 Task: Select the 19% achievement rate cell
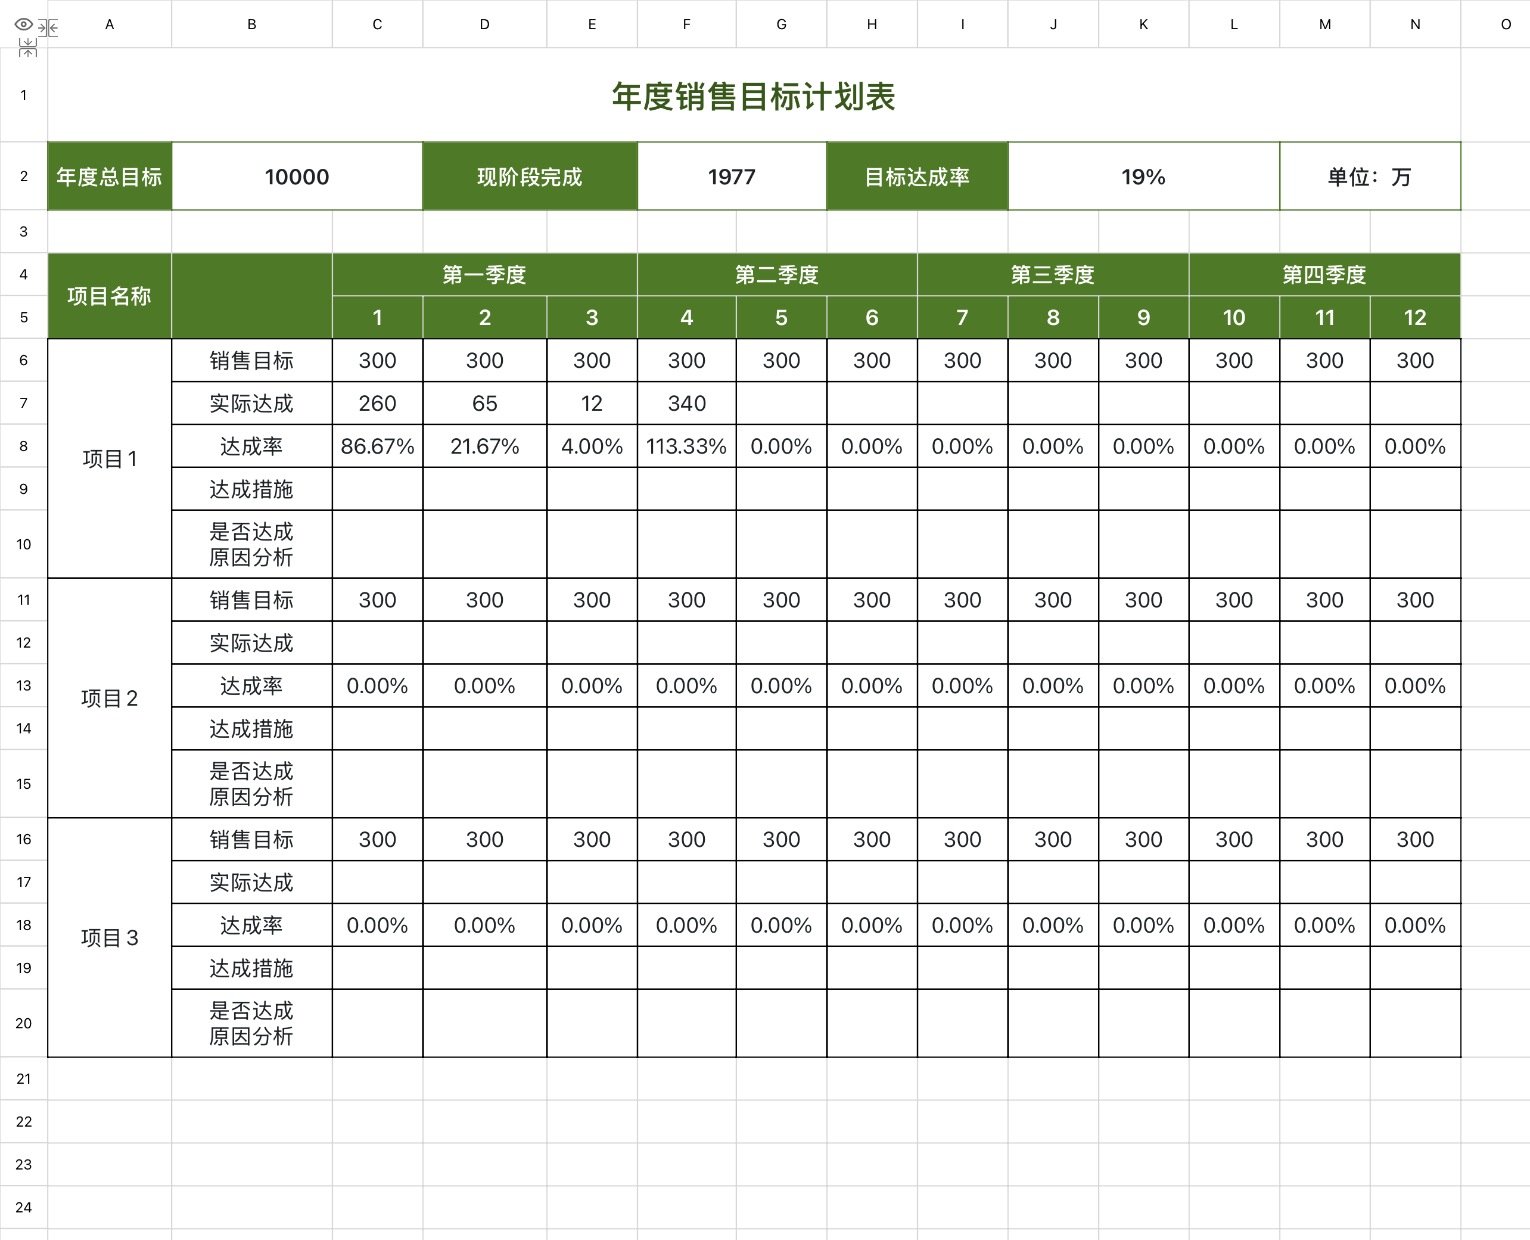pos(1144,176)
